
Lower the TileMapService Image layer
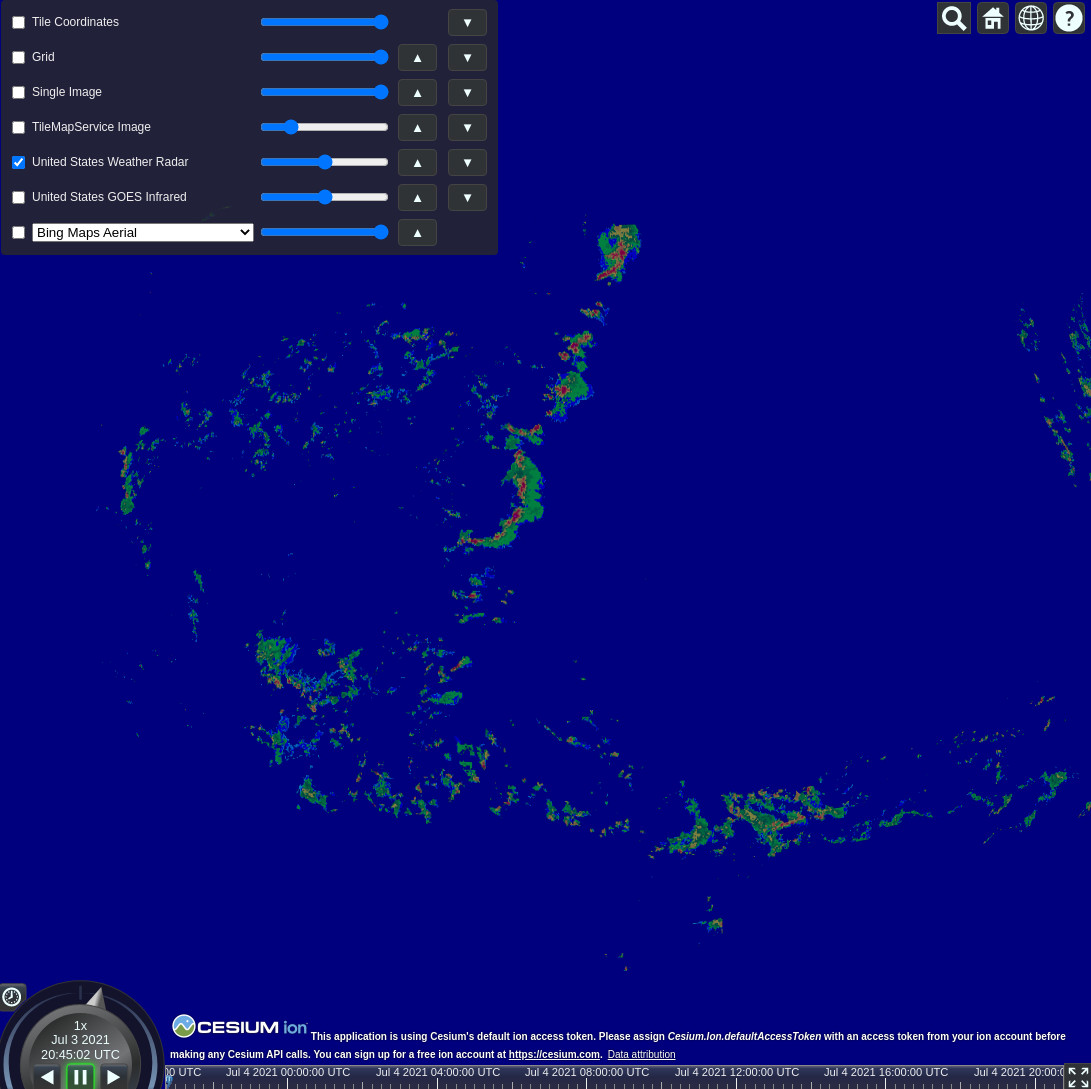[x=467, y=127]
